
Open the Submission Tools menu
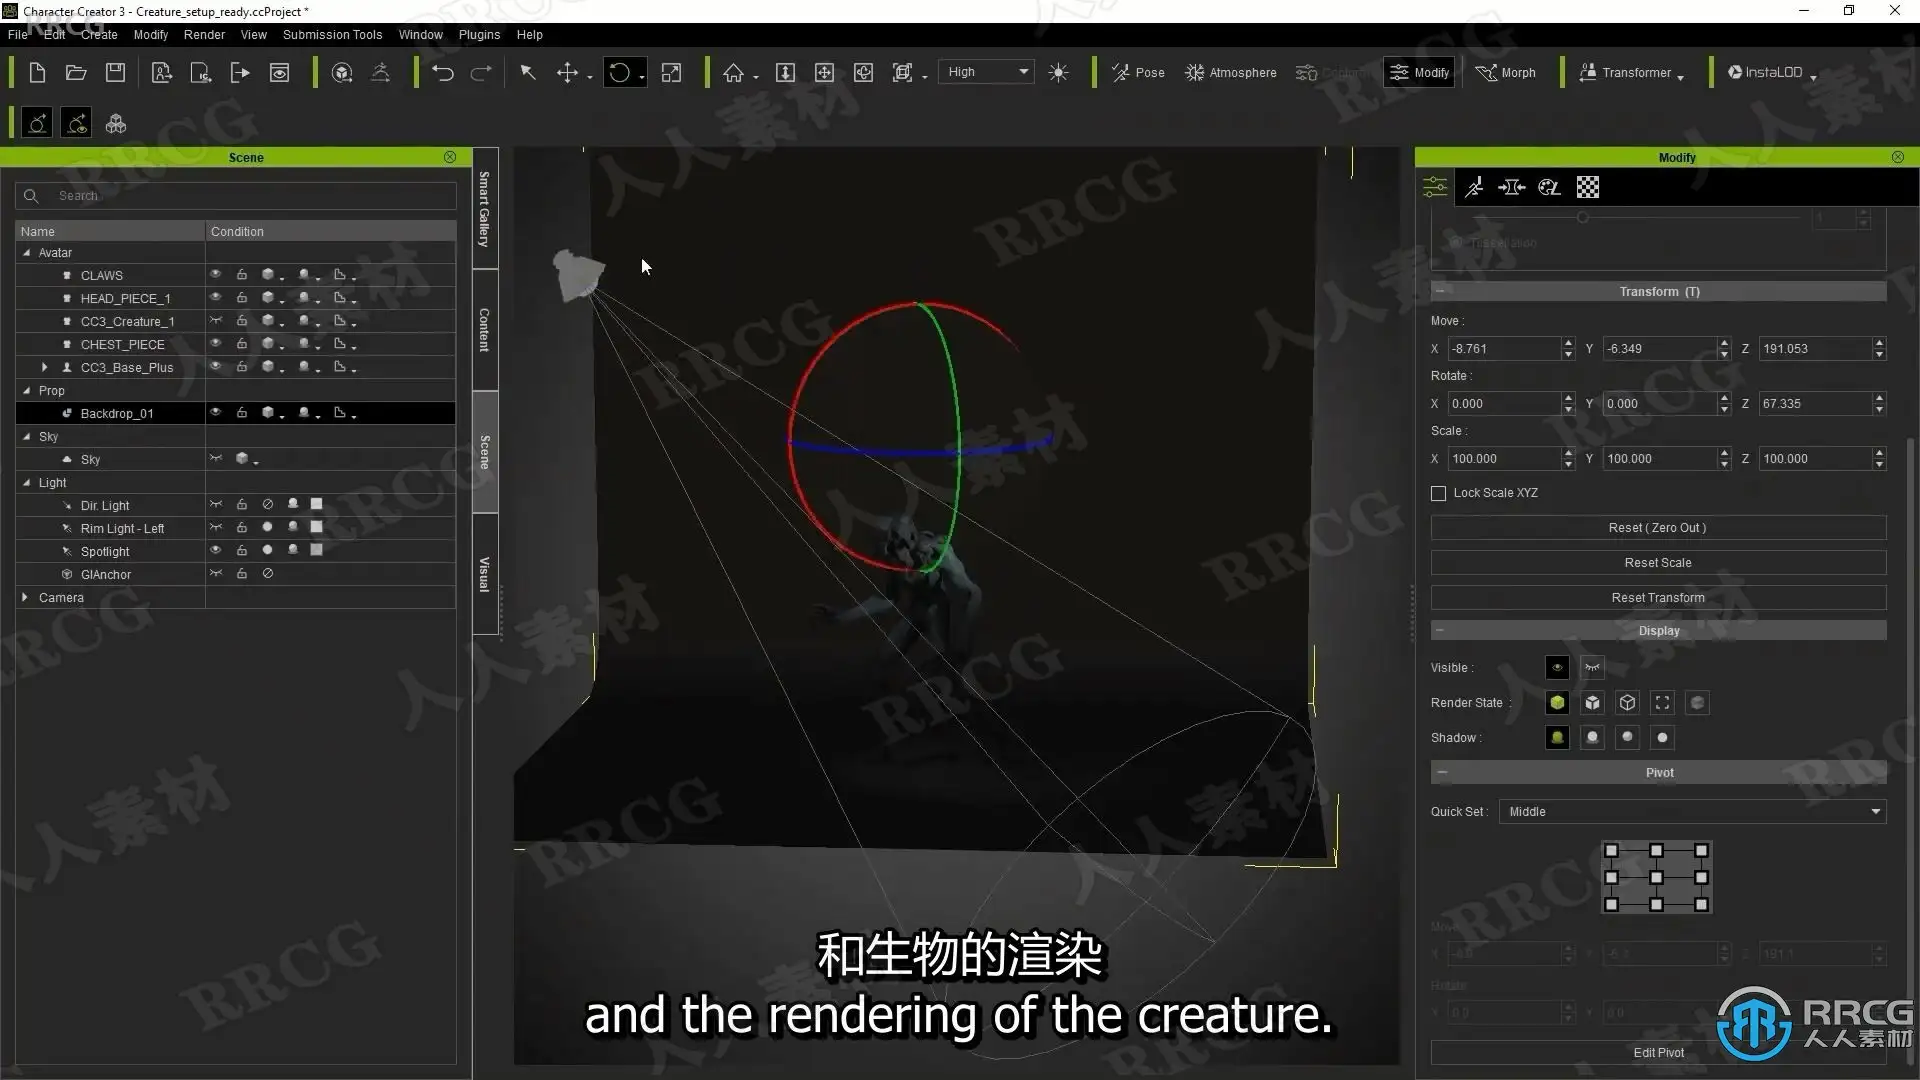pyautogui.click(x=332, y=34)
